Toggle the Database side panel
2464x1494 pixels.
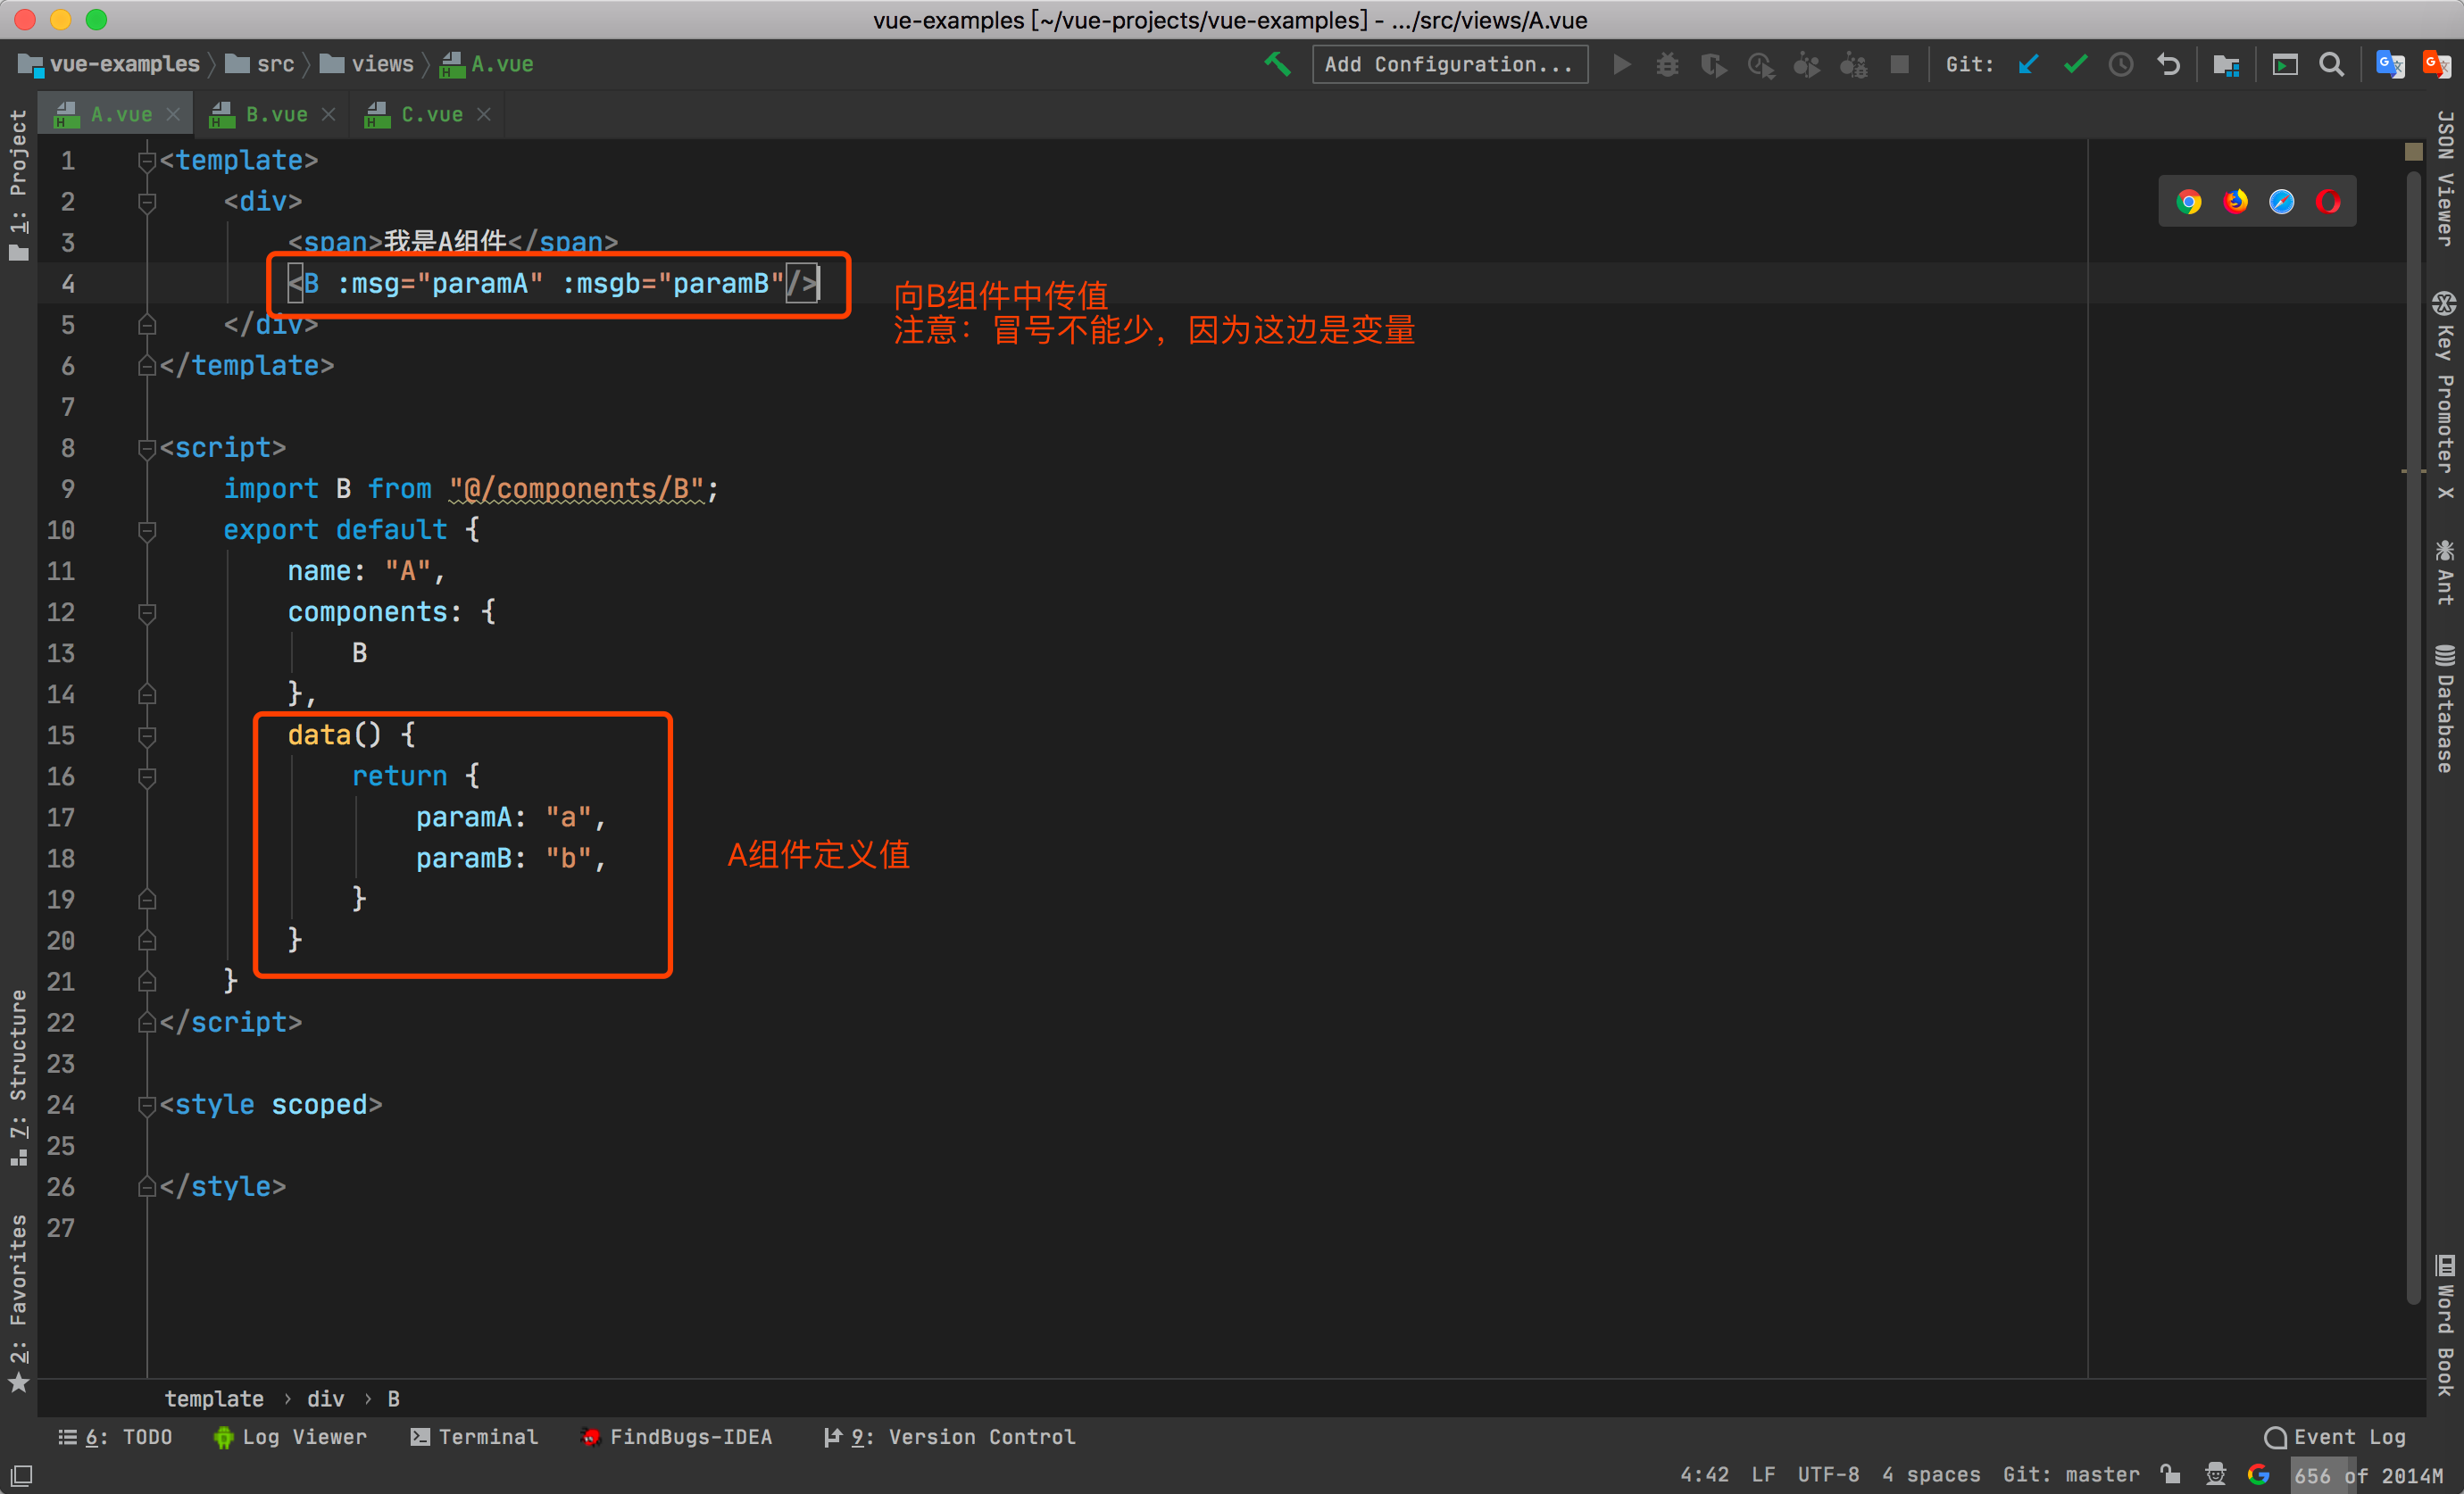2445,709
